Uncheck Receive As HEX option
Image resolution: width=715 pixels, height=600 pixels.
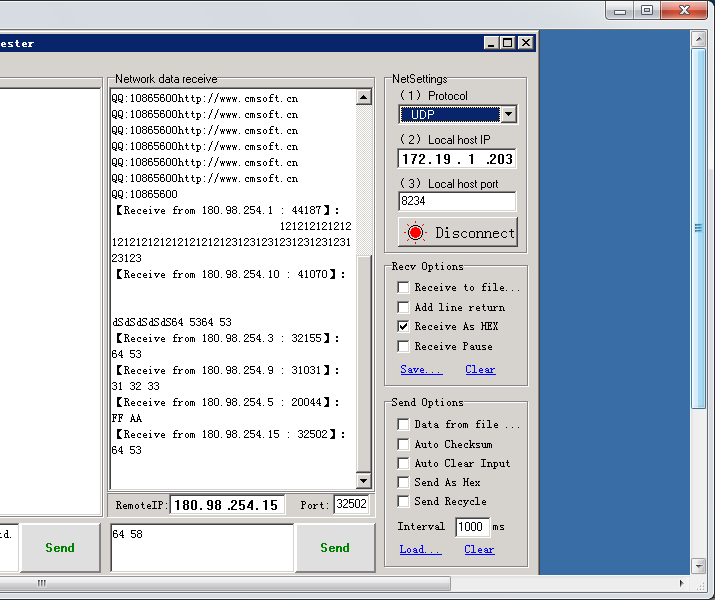(404, 326)
